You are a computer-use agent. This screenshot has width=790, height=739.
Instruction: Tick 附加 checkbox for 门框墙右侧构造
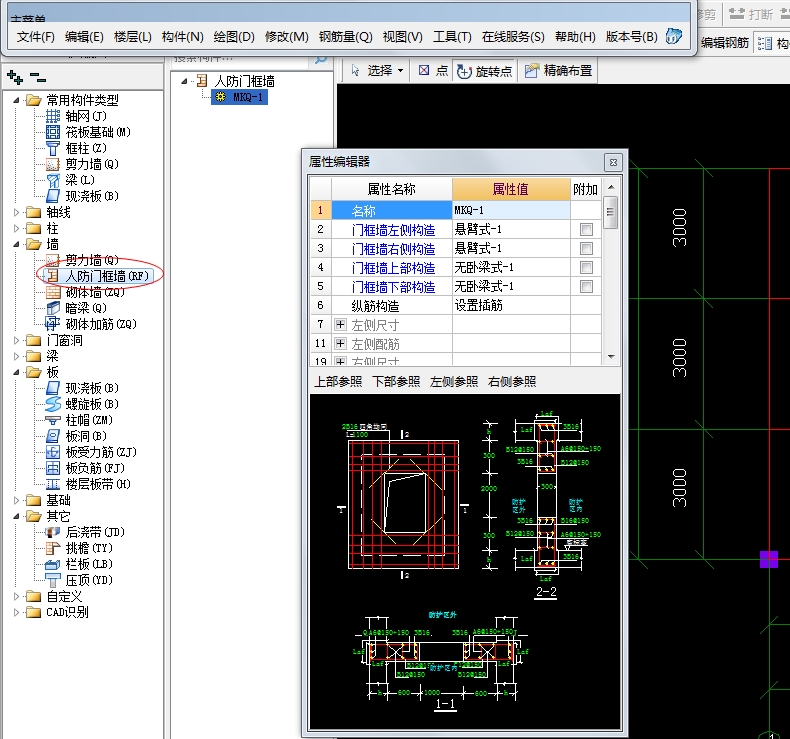click(586, 248)
